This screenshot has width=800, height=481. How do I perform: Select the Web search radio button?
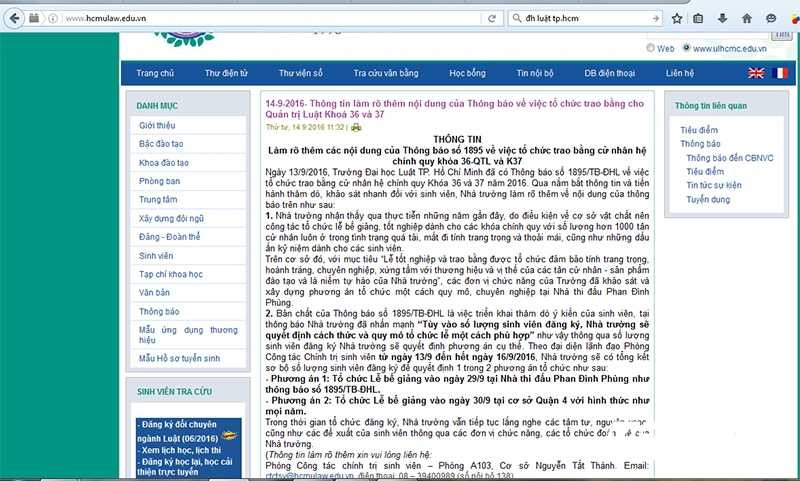coord(650,47)
